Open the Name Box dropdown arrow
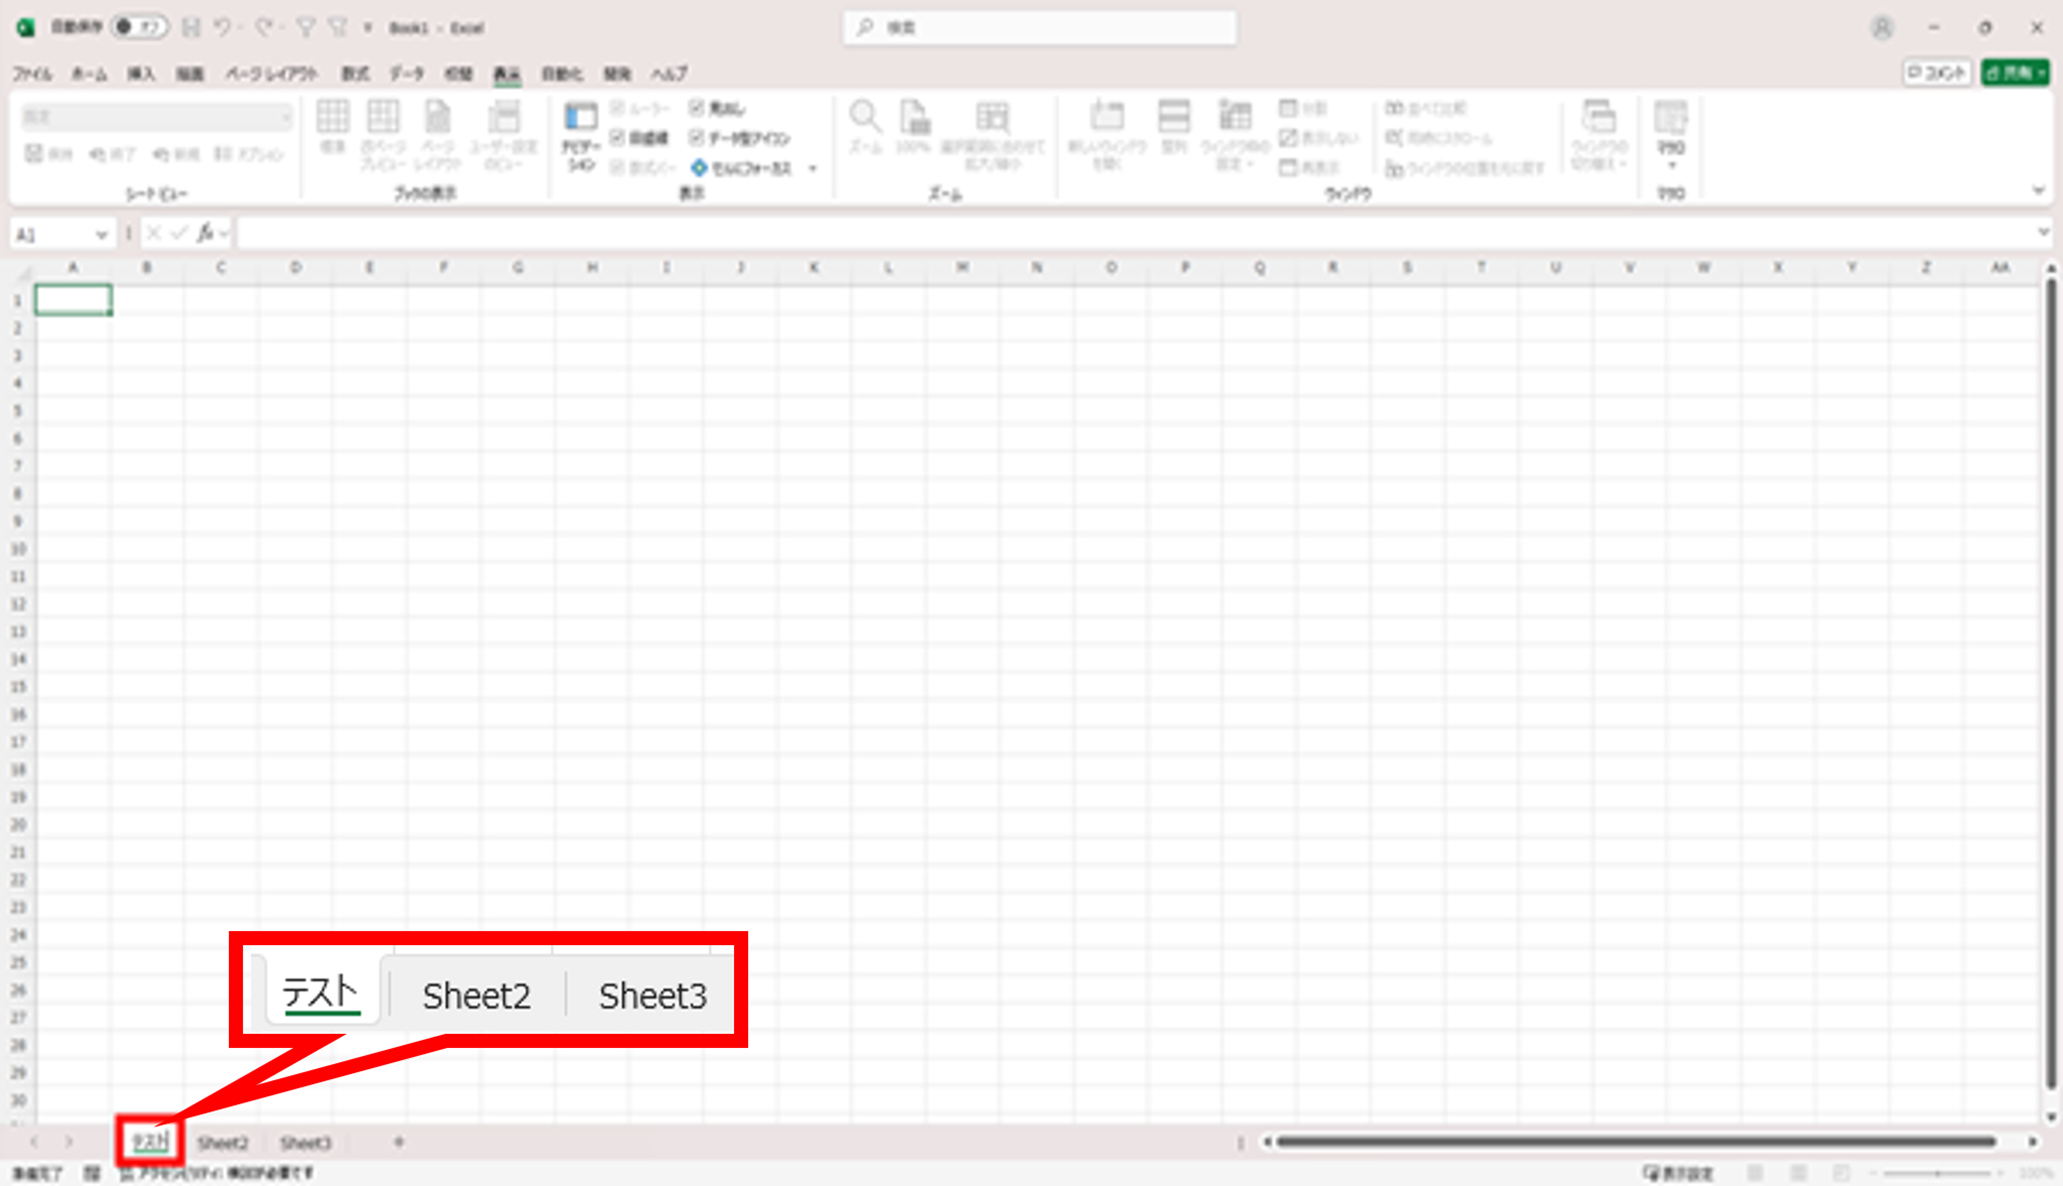The width and height of the screenshot is (2063, 1186). point(101,234)
